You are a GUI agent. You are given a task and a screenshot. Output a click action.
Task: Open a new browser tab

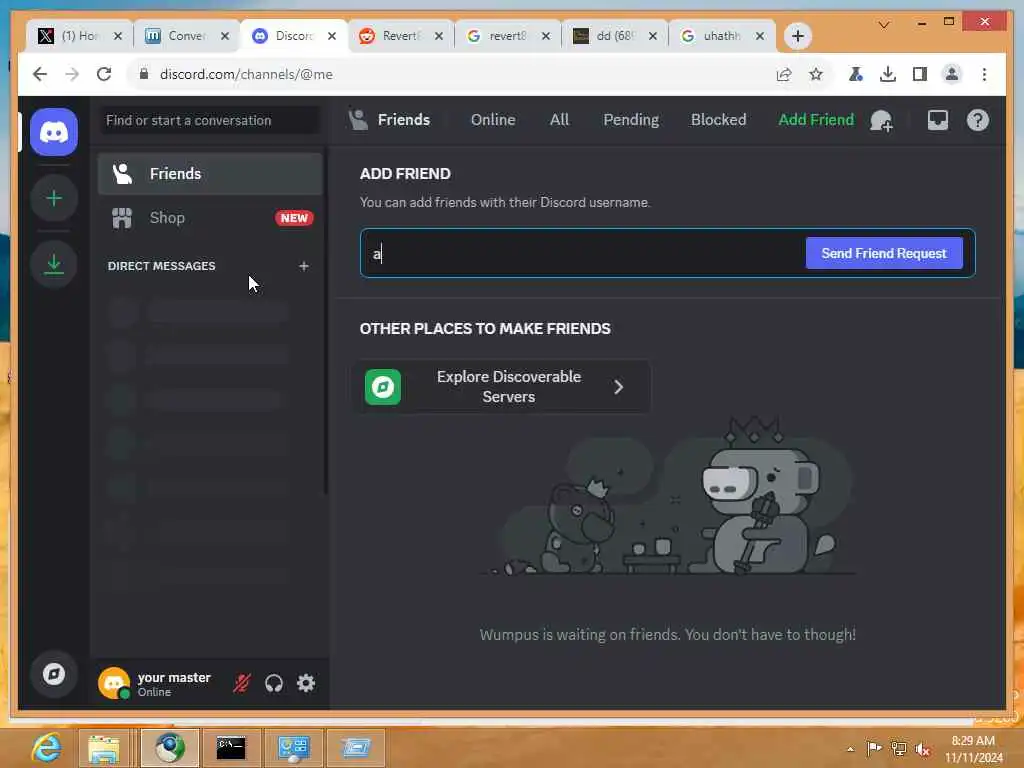tap(797, 36)
